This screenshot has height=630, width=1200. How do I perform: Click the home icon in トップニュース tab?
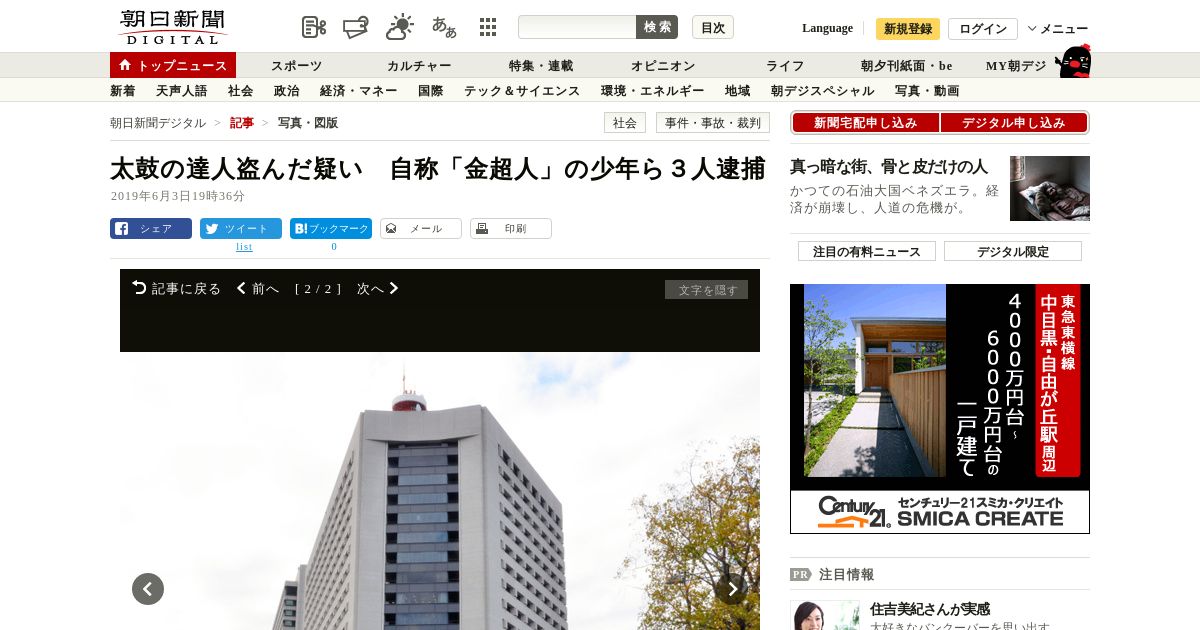point(125,65)
